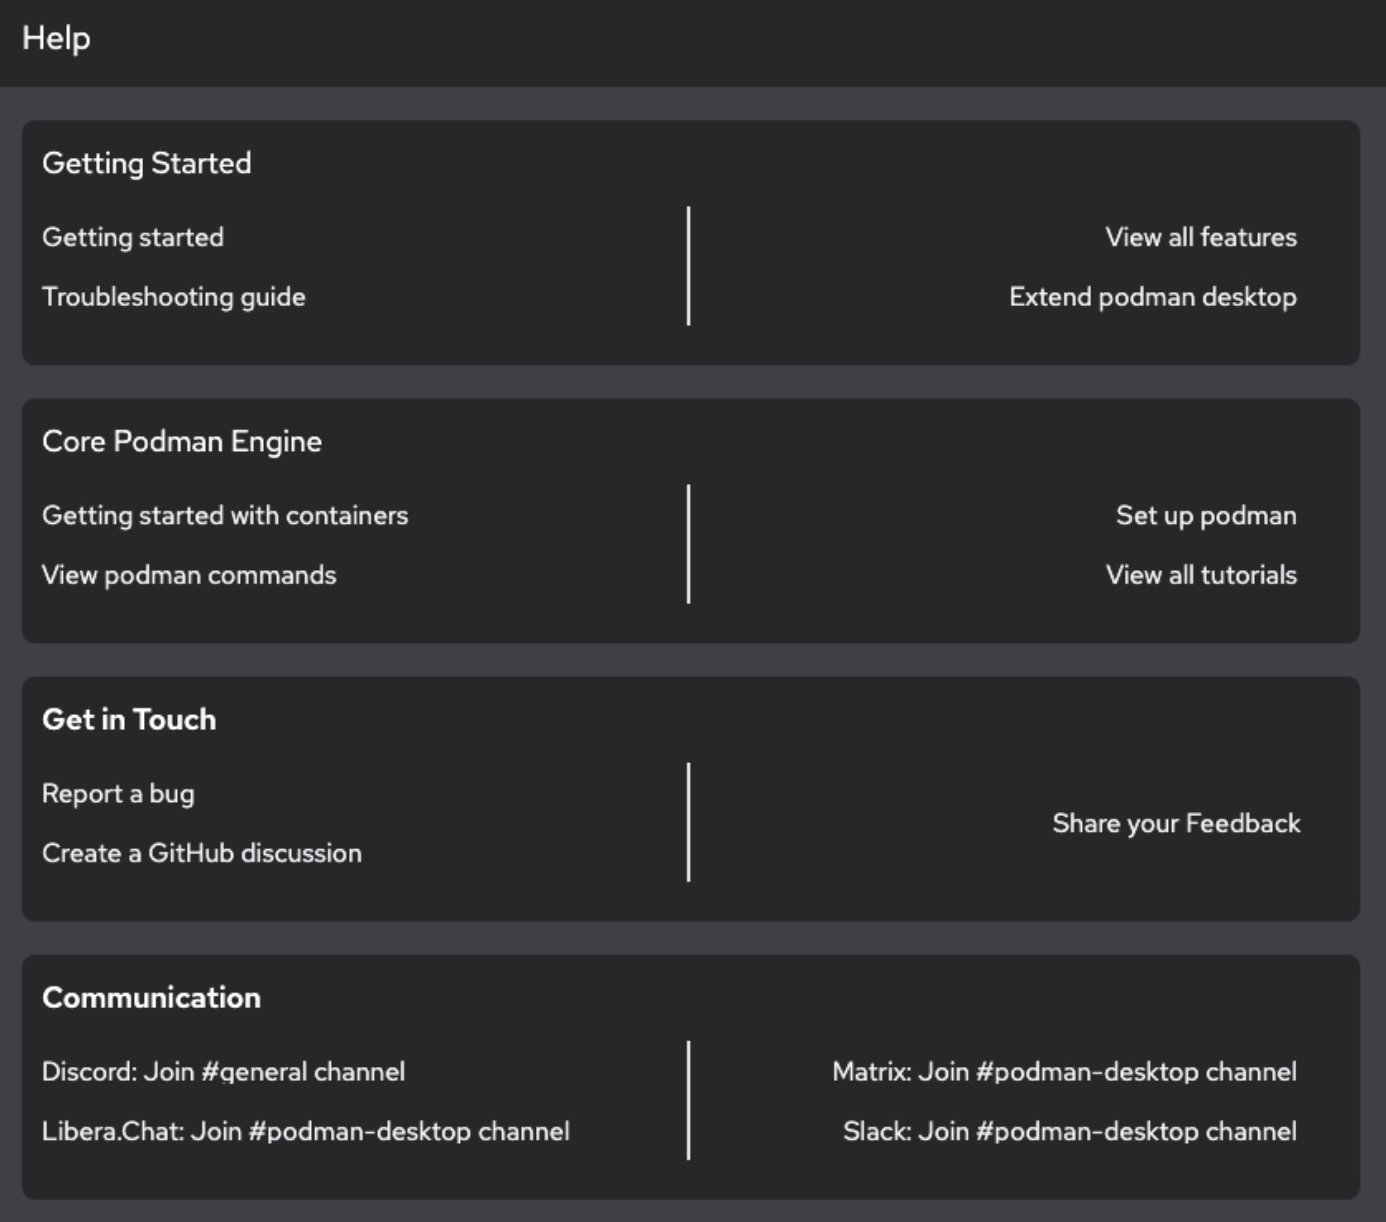The image size is (1386, 1222).
Task: Select Create a GitHub discussion
Action: click(x=202, y=853)
